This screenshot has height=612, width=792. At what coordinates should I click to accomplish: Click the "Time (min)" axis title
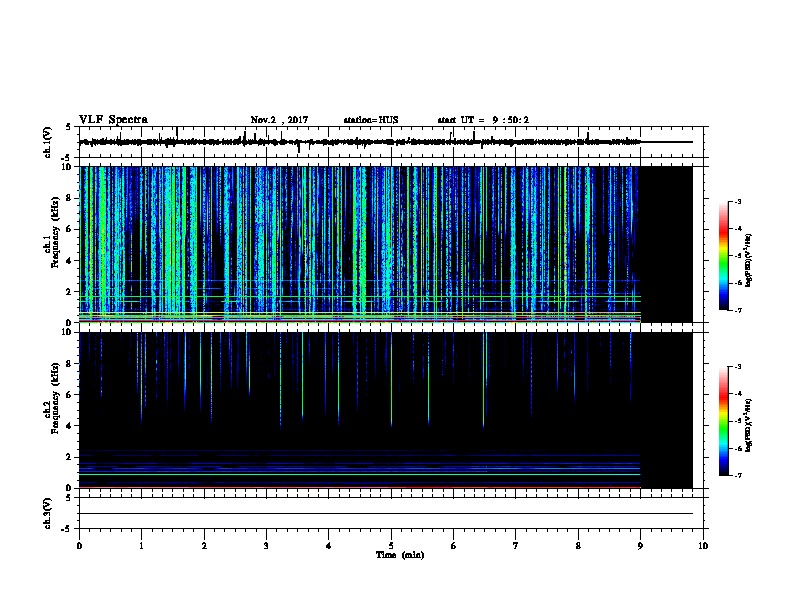400,555
